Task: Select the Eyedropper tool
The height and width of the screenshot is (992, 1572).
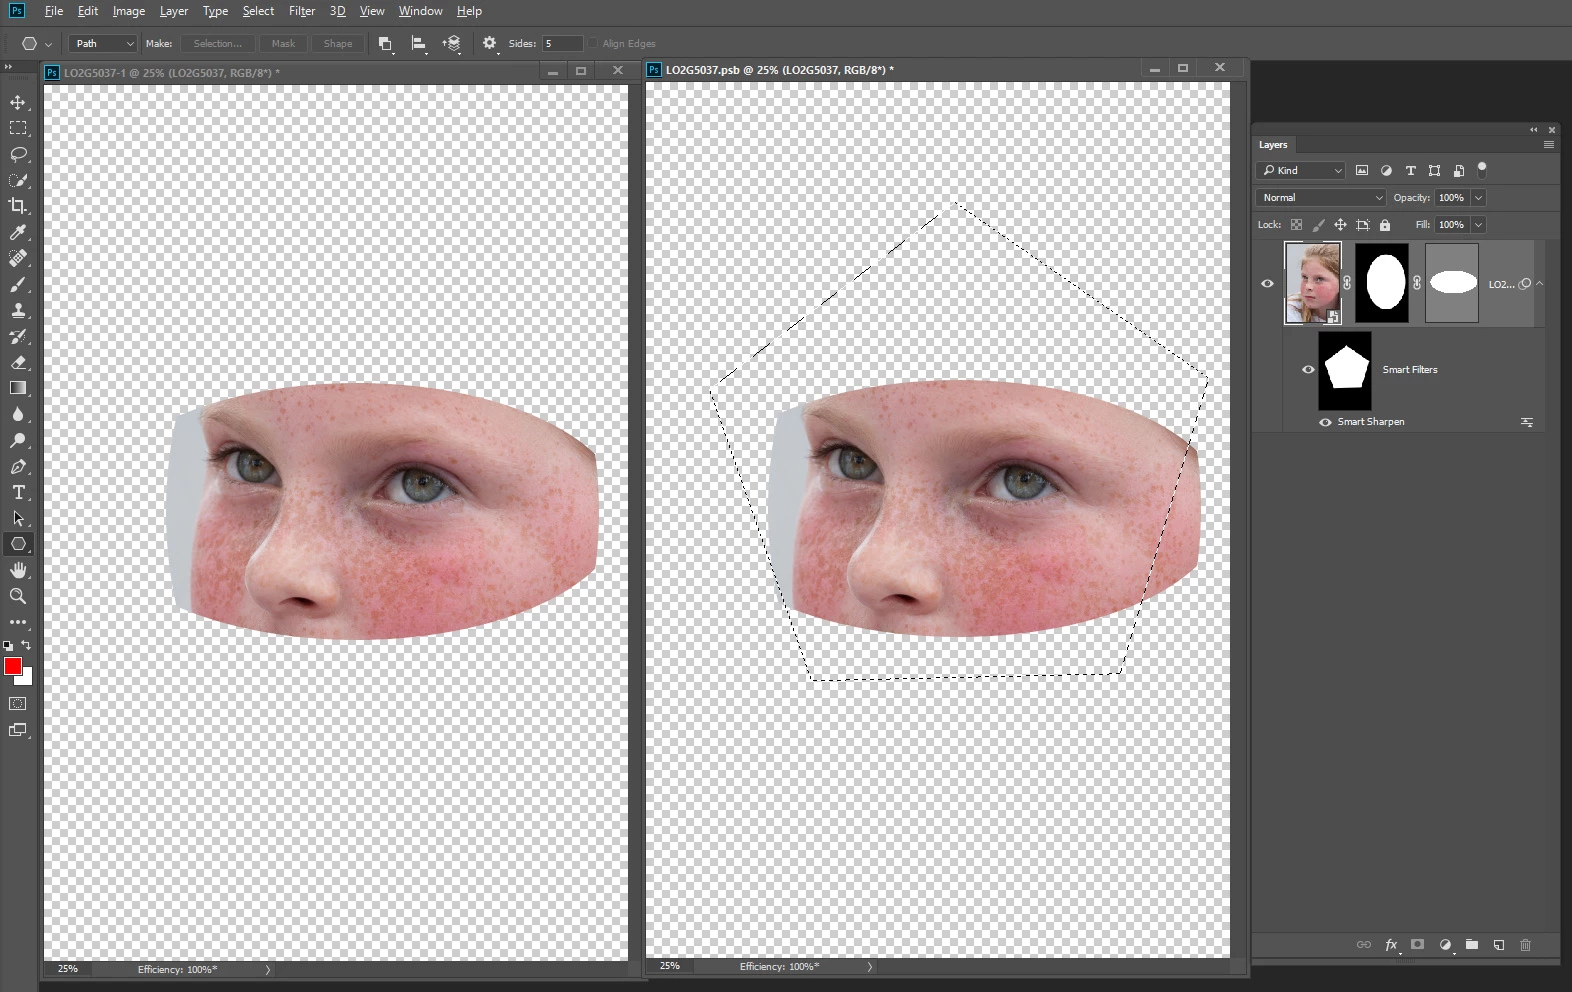Action: click(x=18, y=232)
